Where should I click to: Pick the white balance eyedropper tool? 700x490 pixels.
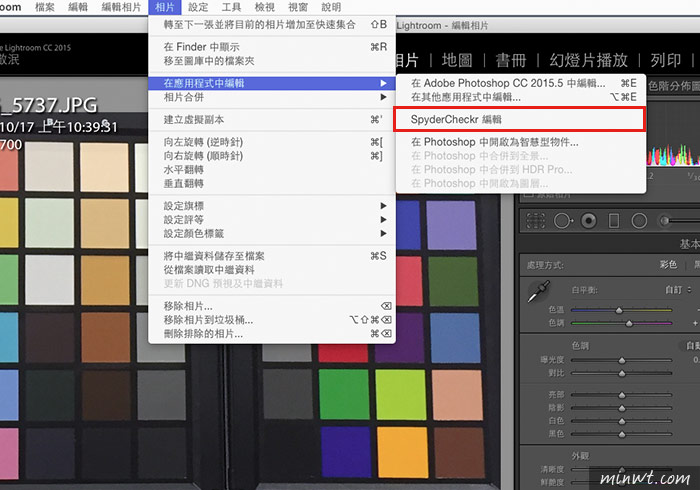point(539,291)
